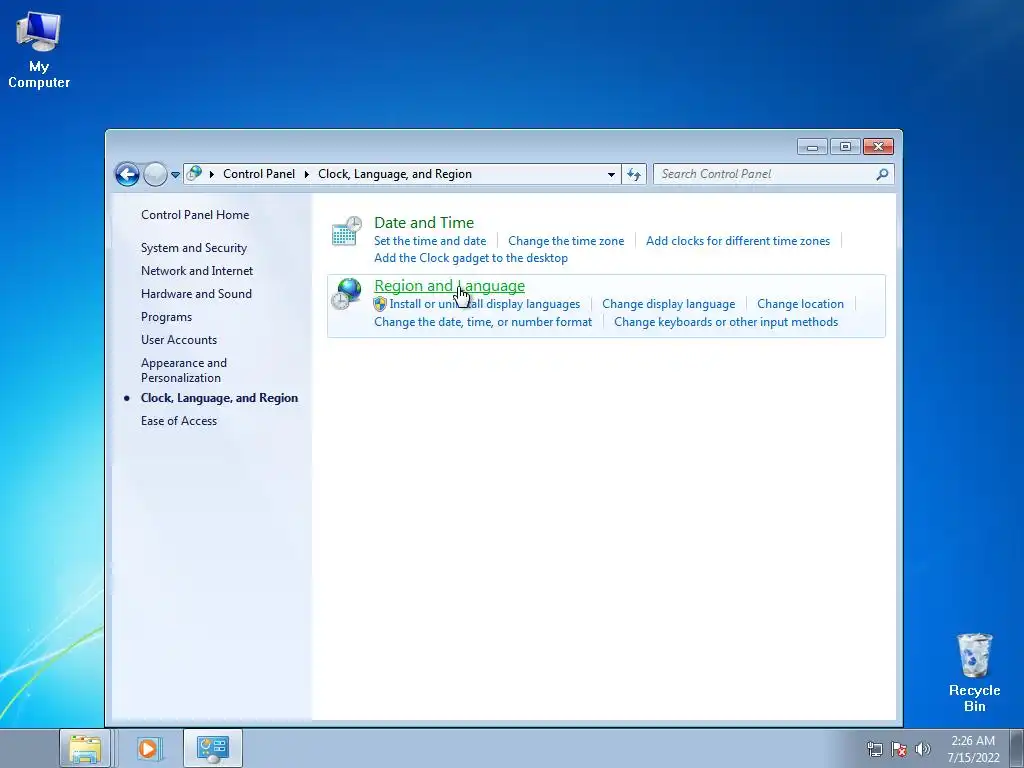Select Clock, Language, and Region in sidebar
The image size is (1024, 768).
click(x=219, y=398)
